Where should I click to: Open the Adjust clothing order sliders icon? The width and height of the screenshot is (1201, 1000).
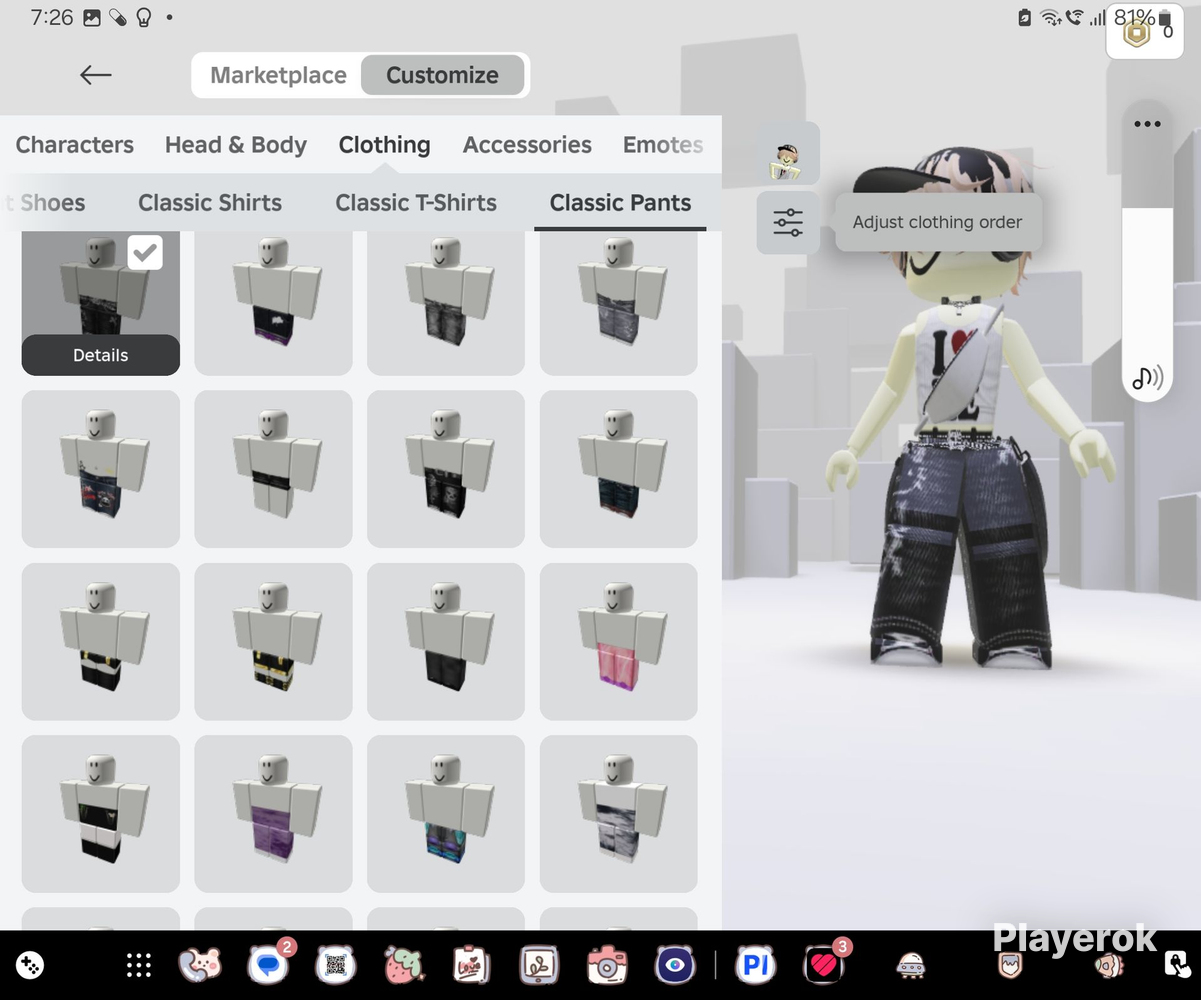pyautogui.click(x=788, y=222)
